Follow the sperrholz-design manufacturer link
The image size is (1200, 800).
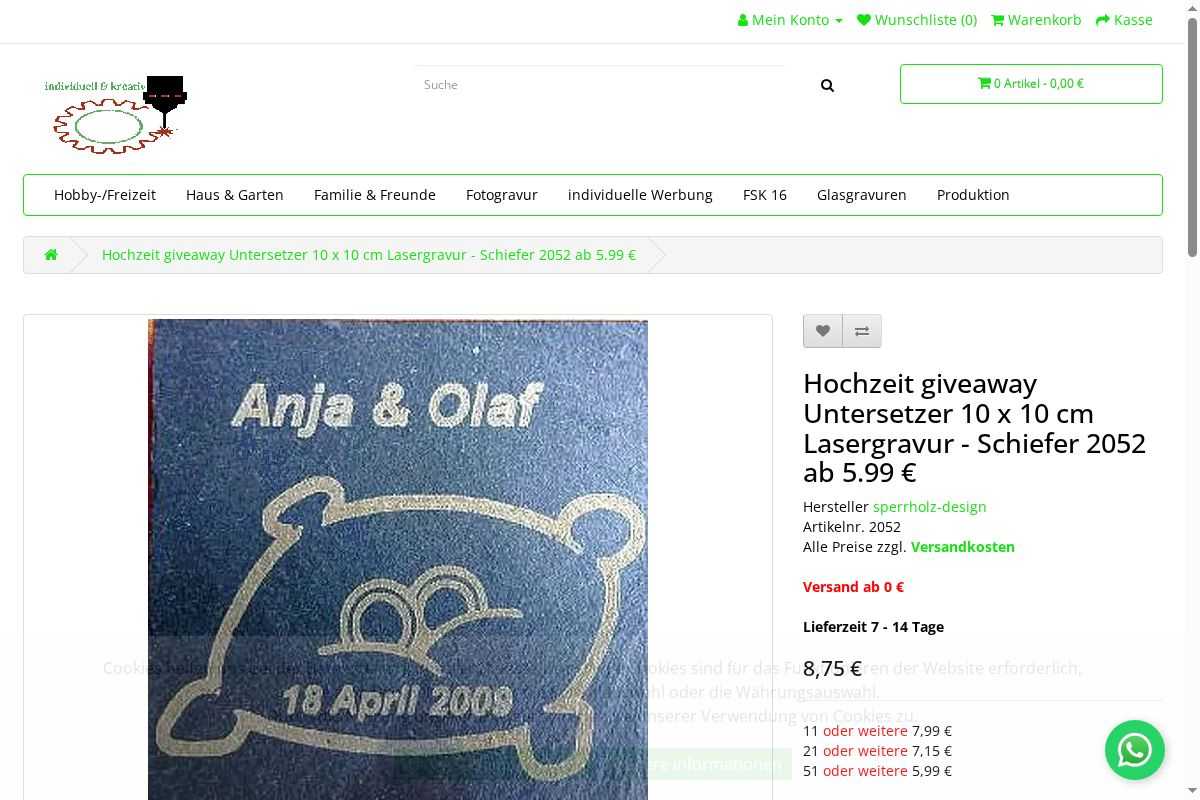click(930, 507)
